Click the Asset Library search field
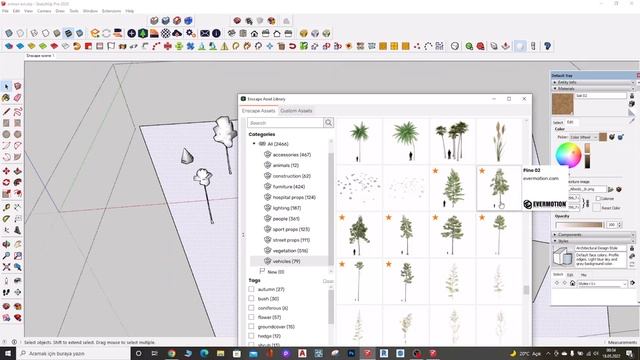The height and width of the screenshot is (360, 640). (285, 122)
